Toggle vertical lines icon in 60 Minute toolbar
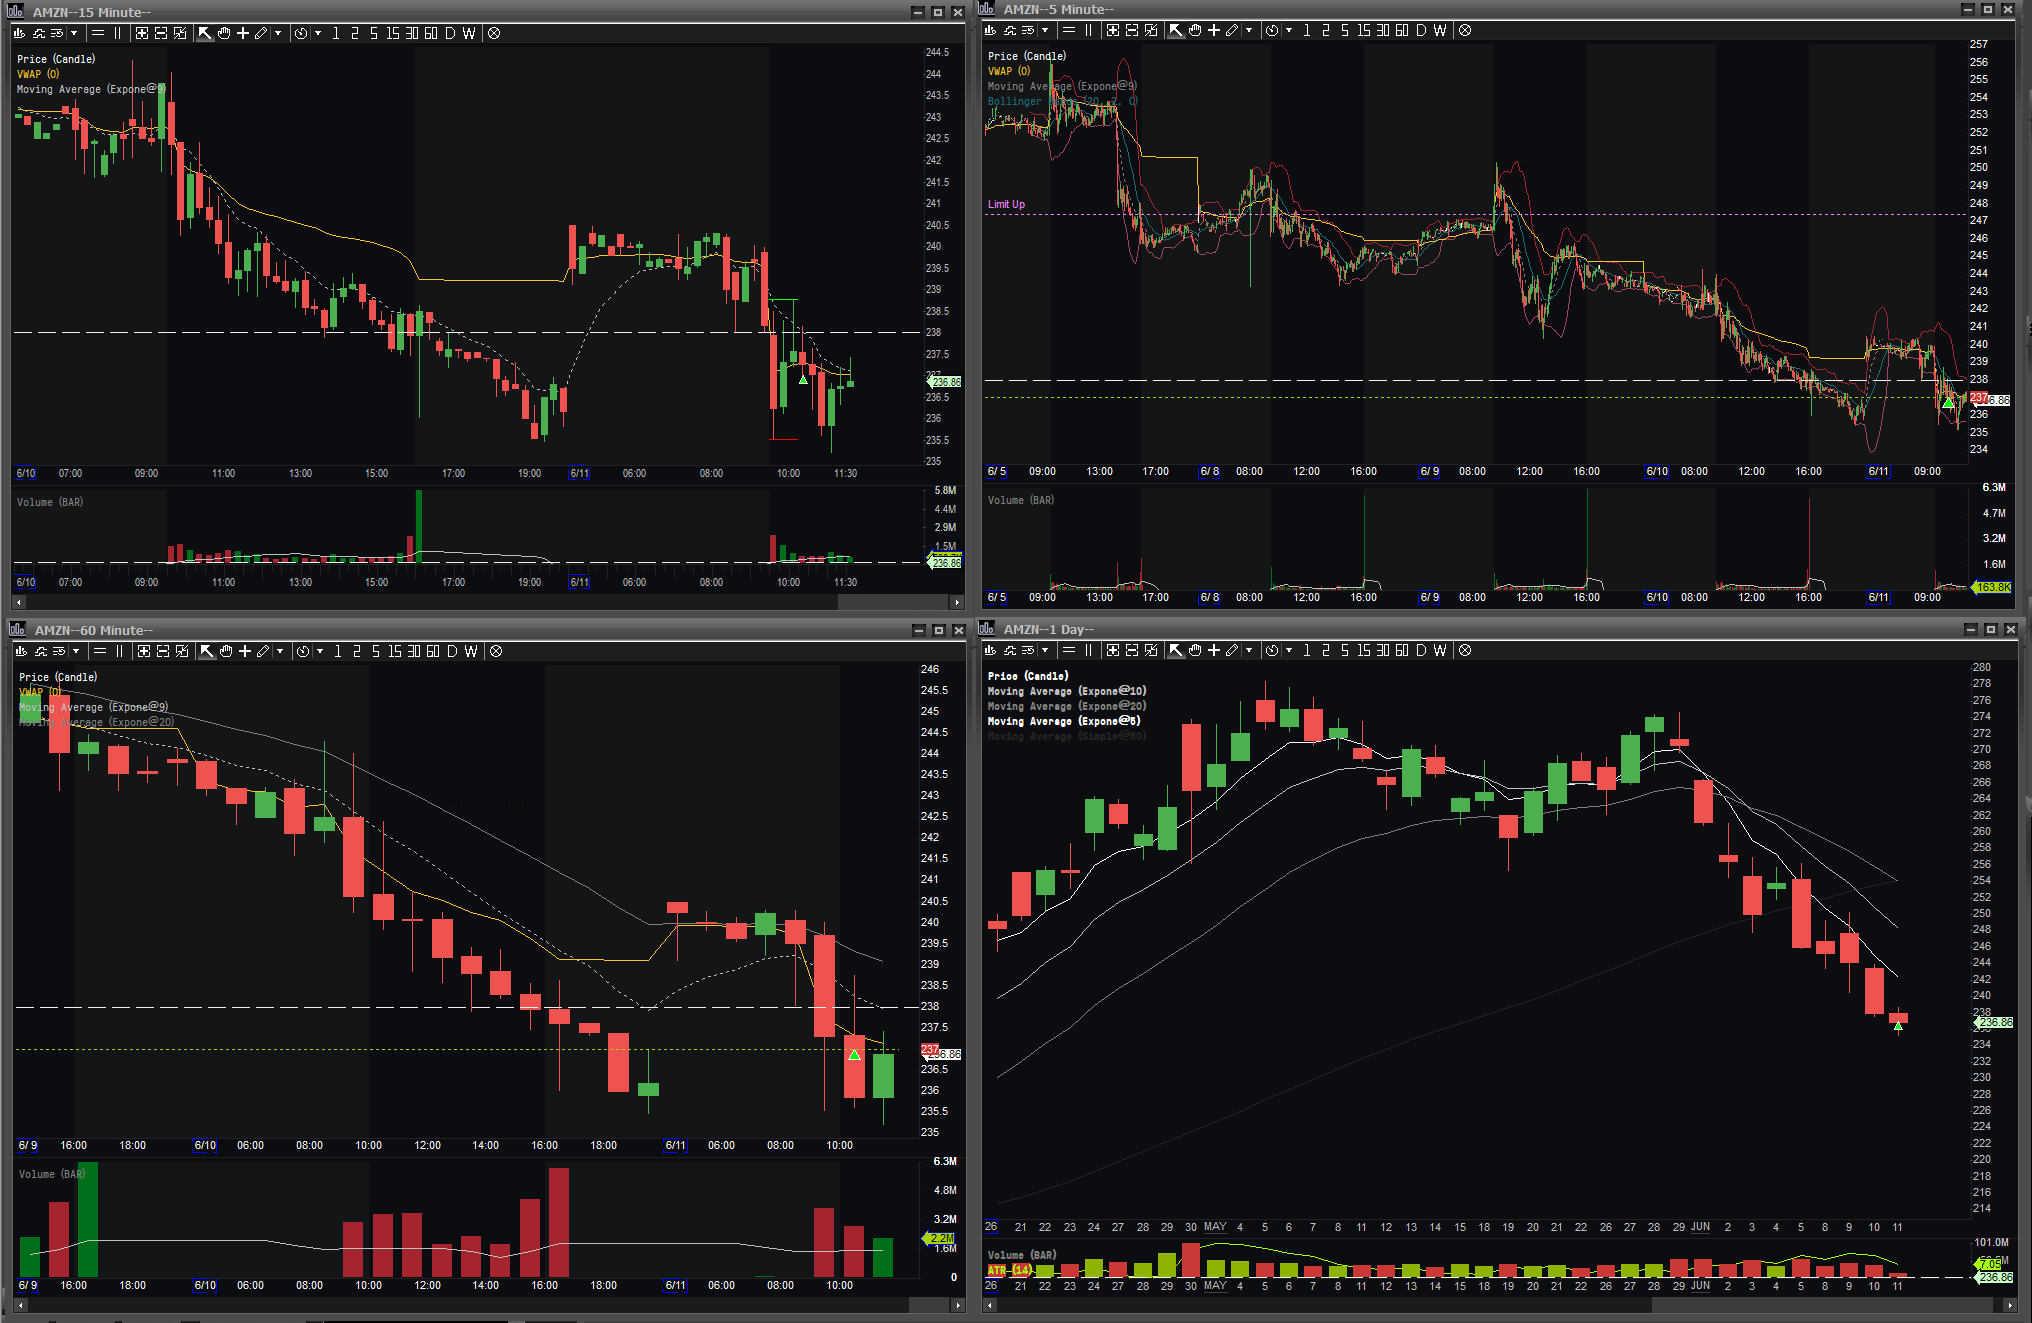Image resolution: width=2032 pixels, height=1323 pixels. tap(120, 651)
